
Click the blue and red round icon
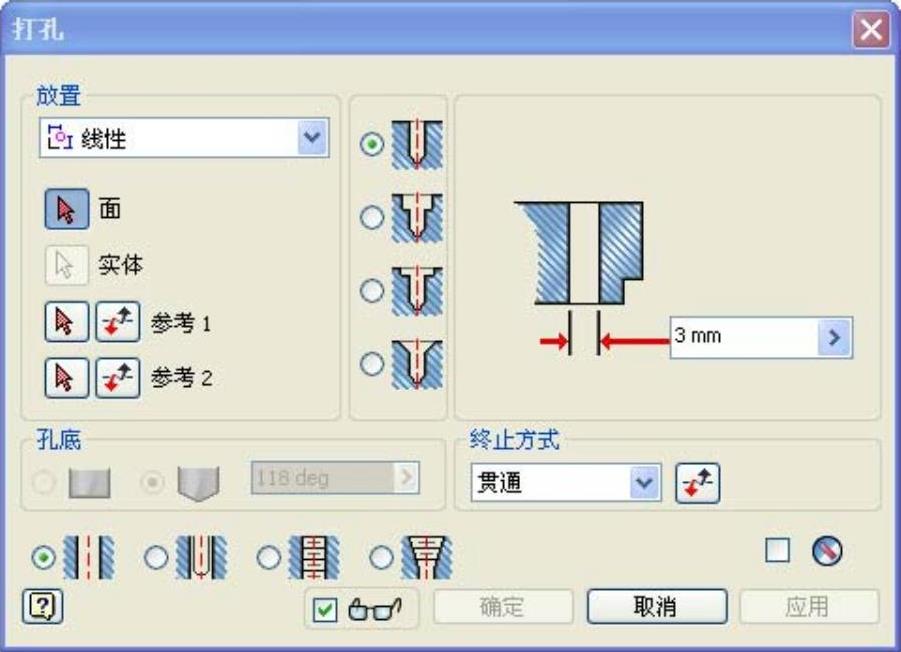tap(827, 551)
